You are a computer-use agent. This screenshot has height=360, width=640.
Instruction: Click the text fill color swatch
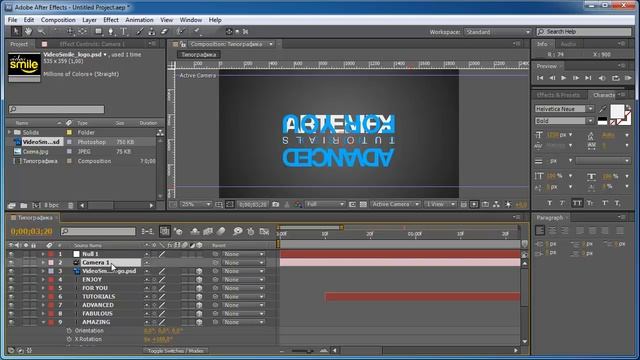point(617,111)
